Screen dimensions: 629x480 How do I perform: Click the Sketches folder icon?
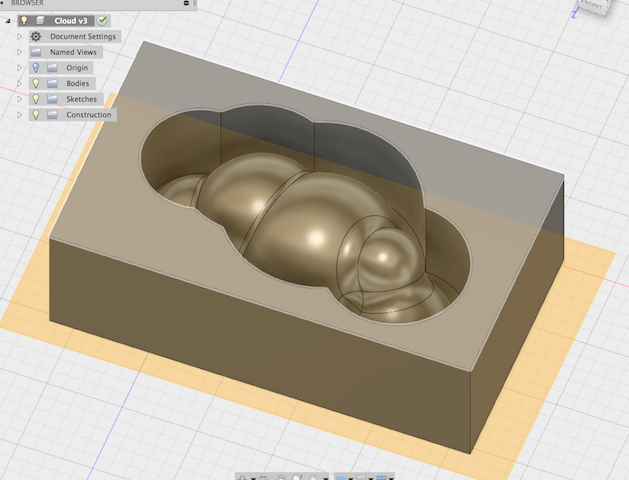[52, 99]
